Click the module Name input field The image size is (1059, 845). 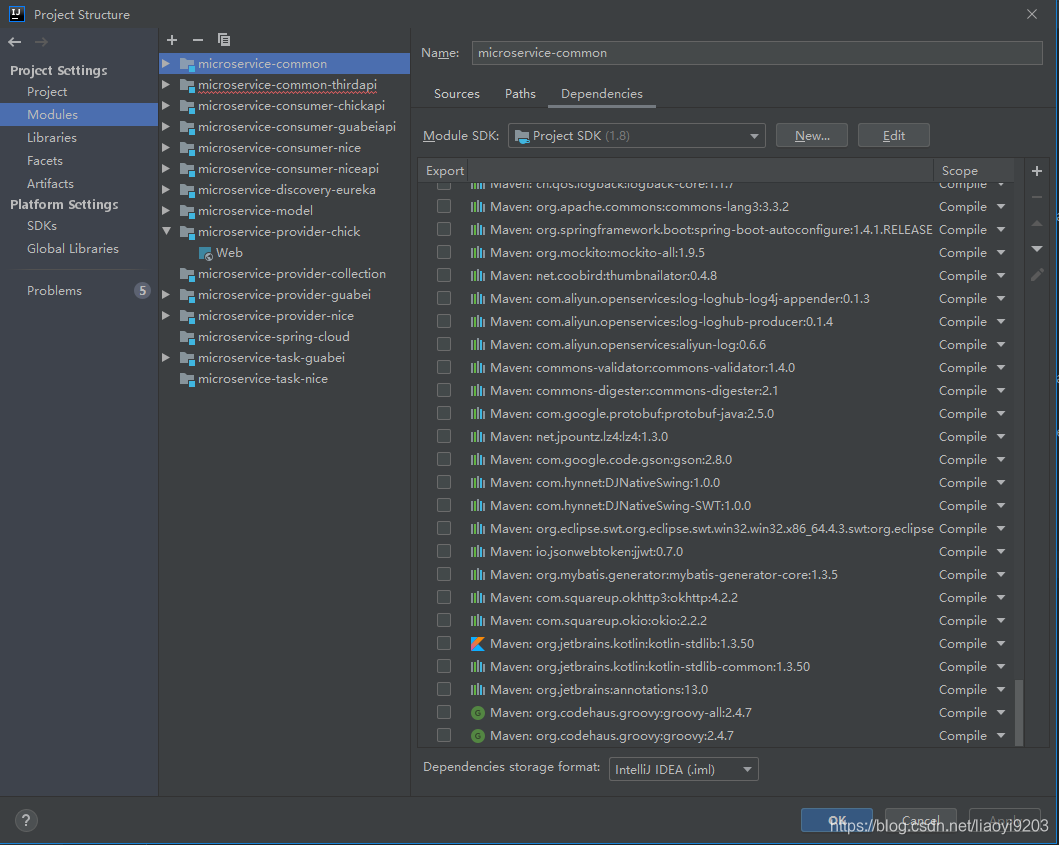(x=757, y=53)
